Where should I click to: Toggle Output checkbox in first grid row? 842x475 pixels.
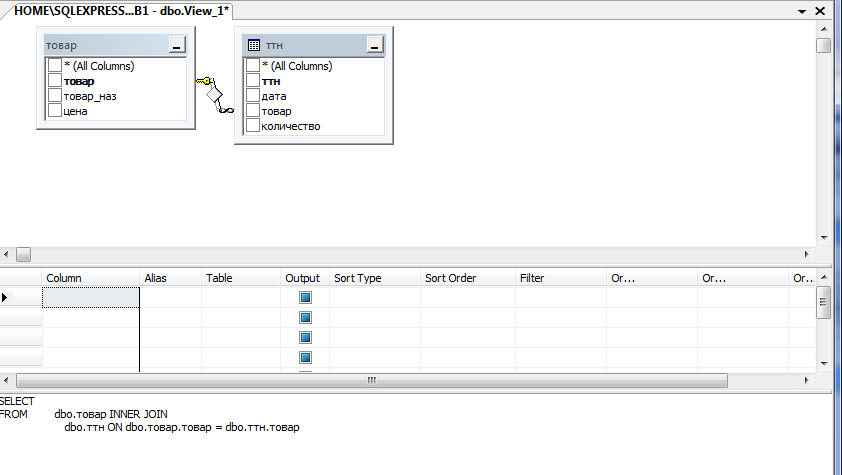(x=305, y=297)
